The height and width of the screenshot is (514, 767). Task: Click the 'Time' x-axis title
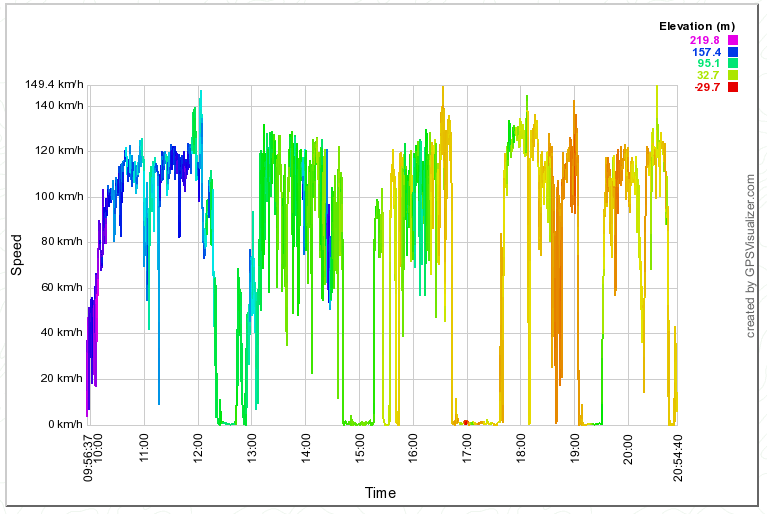click(x=380, y=493)
